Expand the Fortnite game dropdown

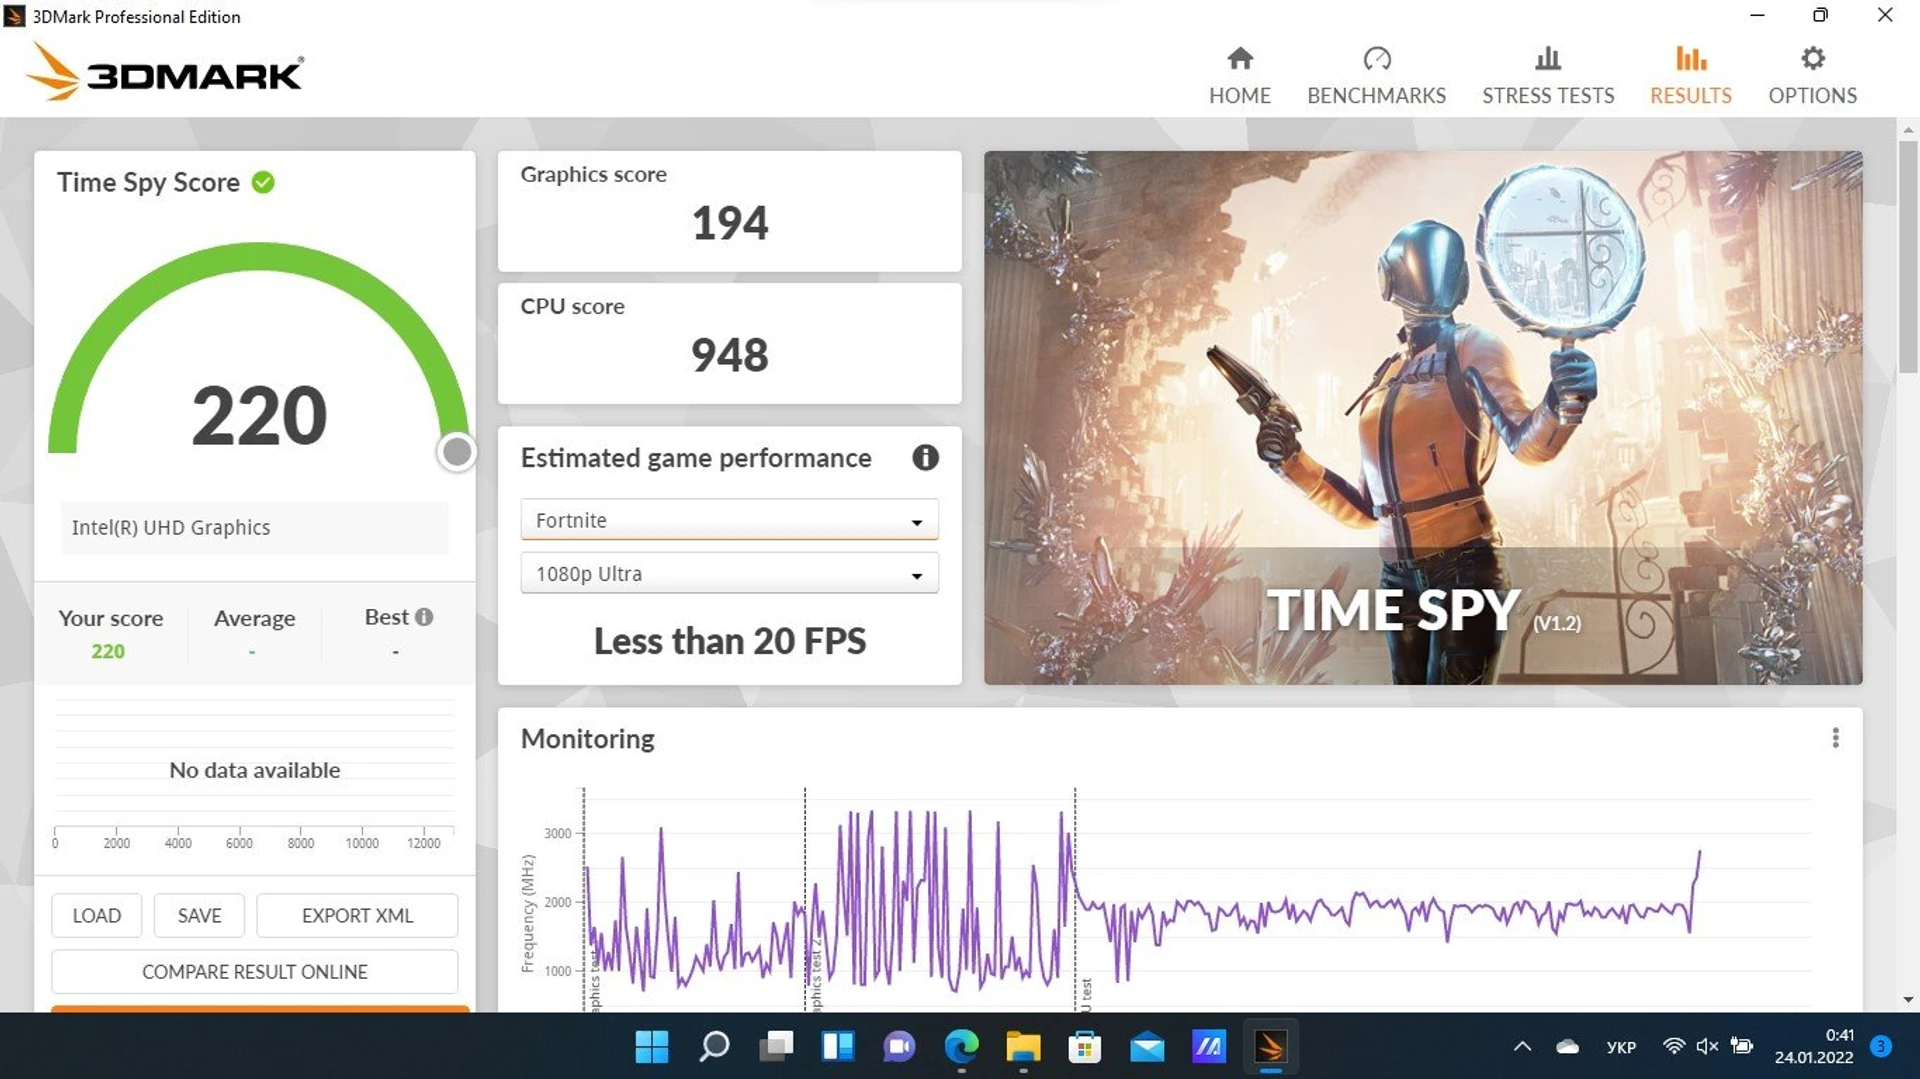click(x=729, y=520)
